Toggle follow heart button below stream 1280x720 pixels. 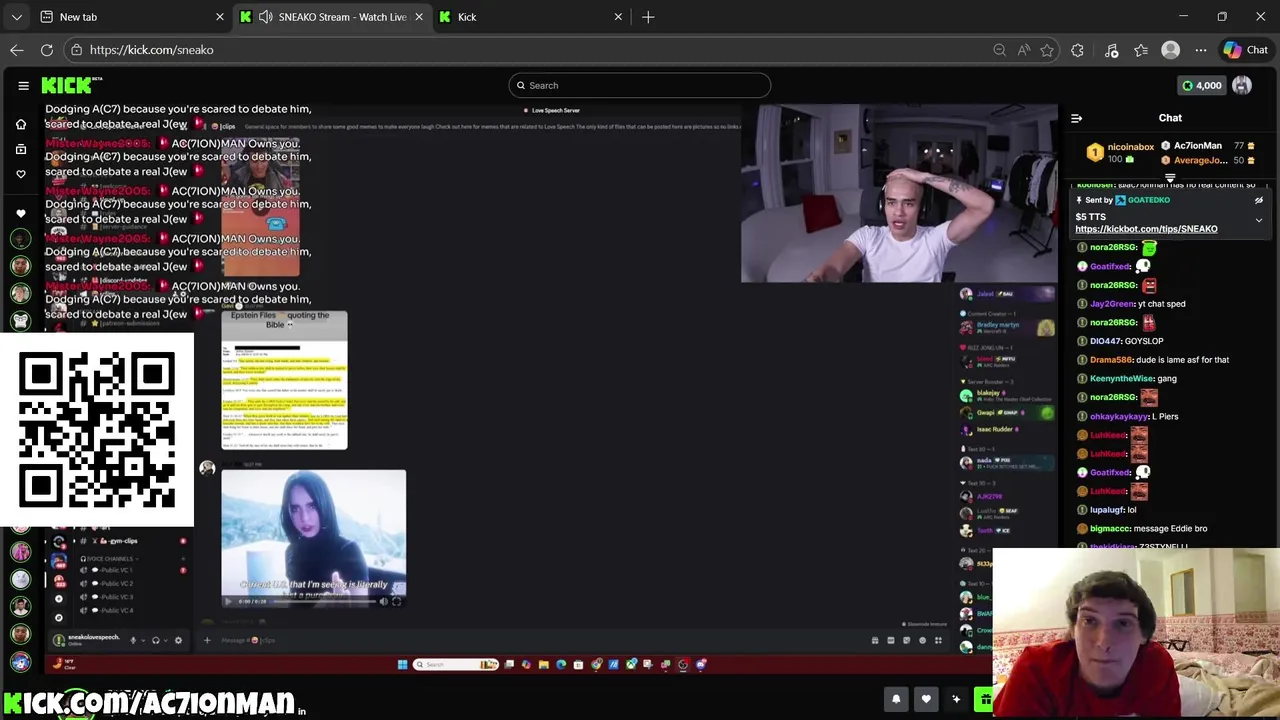pyautogui.click(x=926, y=700)
